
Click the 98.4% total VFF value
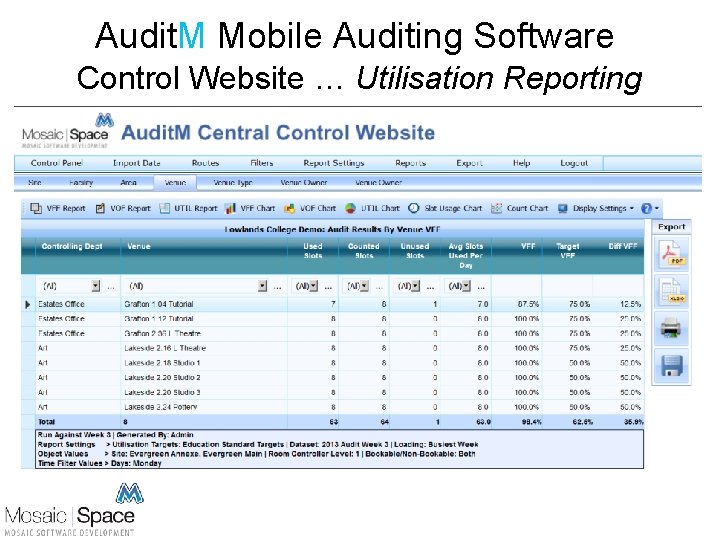[532, 422]
